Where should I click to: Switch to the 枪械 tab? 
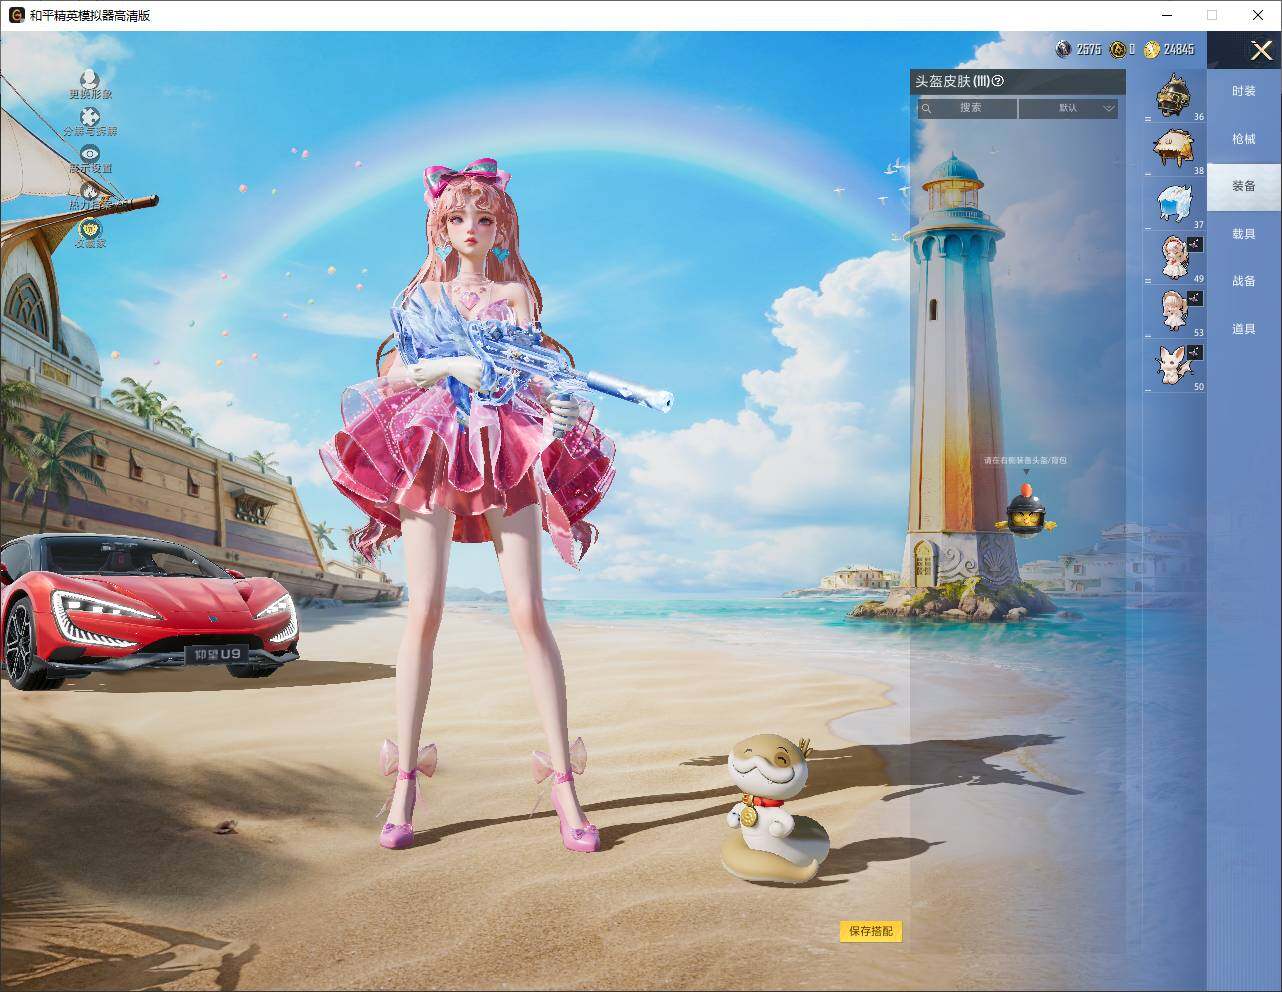coord(1243,139)
